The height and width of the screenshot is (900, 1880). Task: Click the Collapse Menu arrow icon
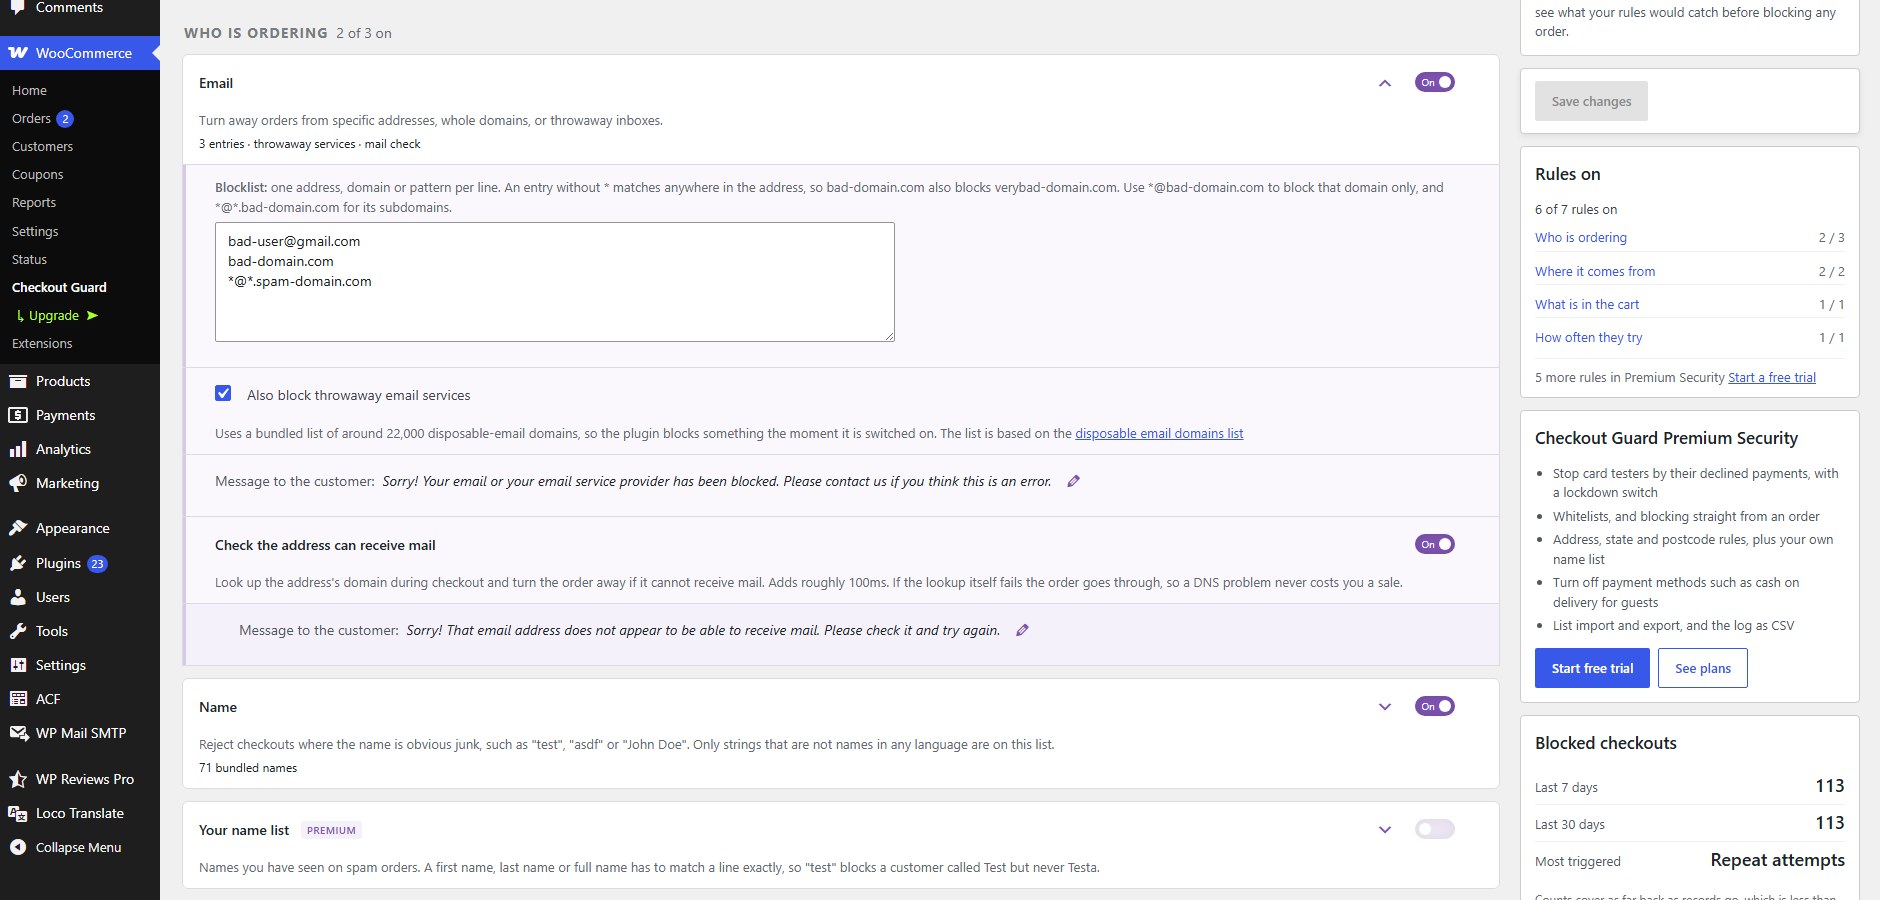pos(18,847)
